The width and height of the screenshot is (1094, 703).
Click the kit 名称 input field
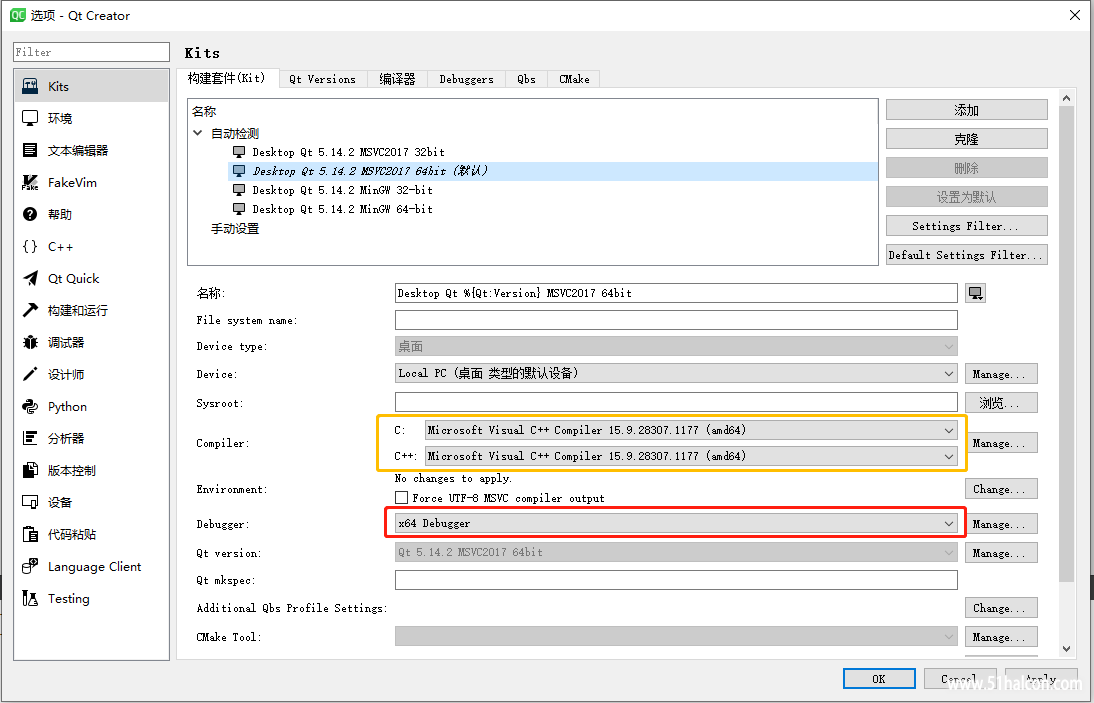click(676, 293)
